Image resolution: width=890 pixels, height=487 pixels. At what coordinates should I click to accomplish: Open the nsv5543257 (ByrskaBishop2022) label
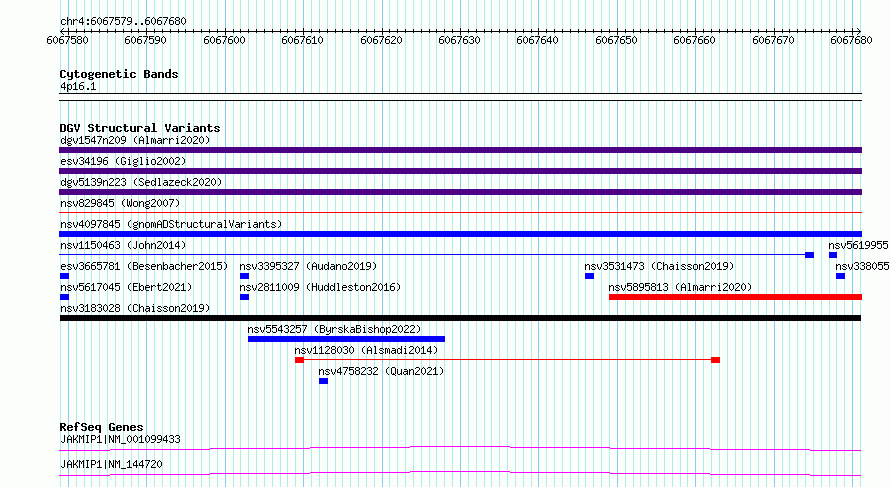pos(334,329)
